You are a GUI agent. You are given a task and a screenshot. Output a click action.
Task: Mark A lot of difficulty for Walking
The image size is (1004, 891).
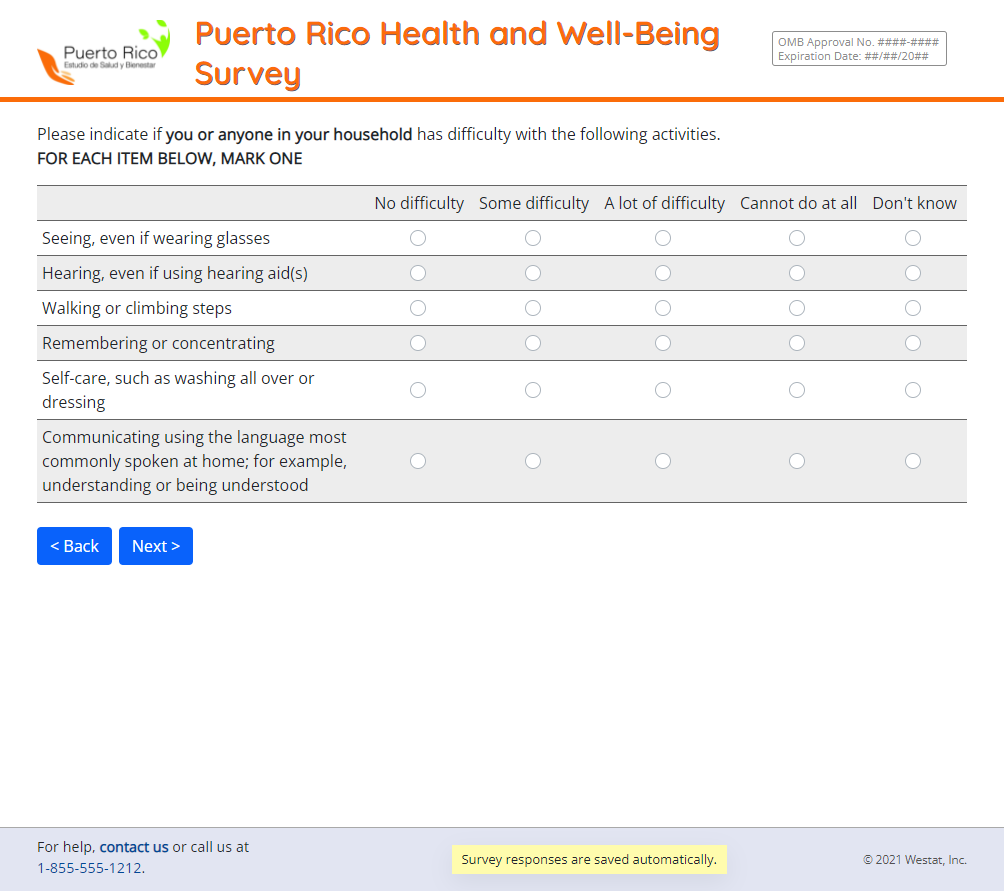pos(663,308)
